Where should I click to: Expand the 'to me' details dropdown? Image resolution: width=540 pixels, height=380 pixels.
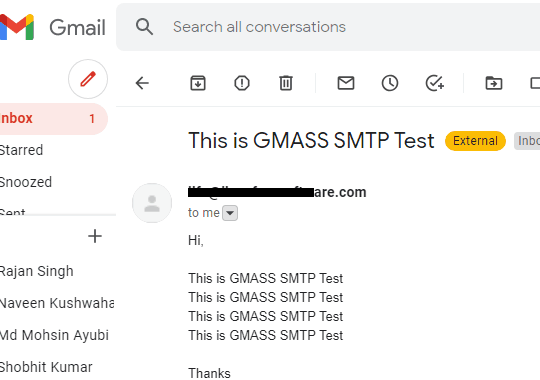(x=230, y=213)
